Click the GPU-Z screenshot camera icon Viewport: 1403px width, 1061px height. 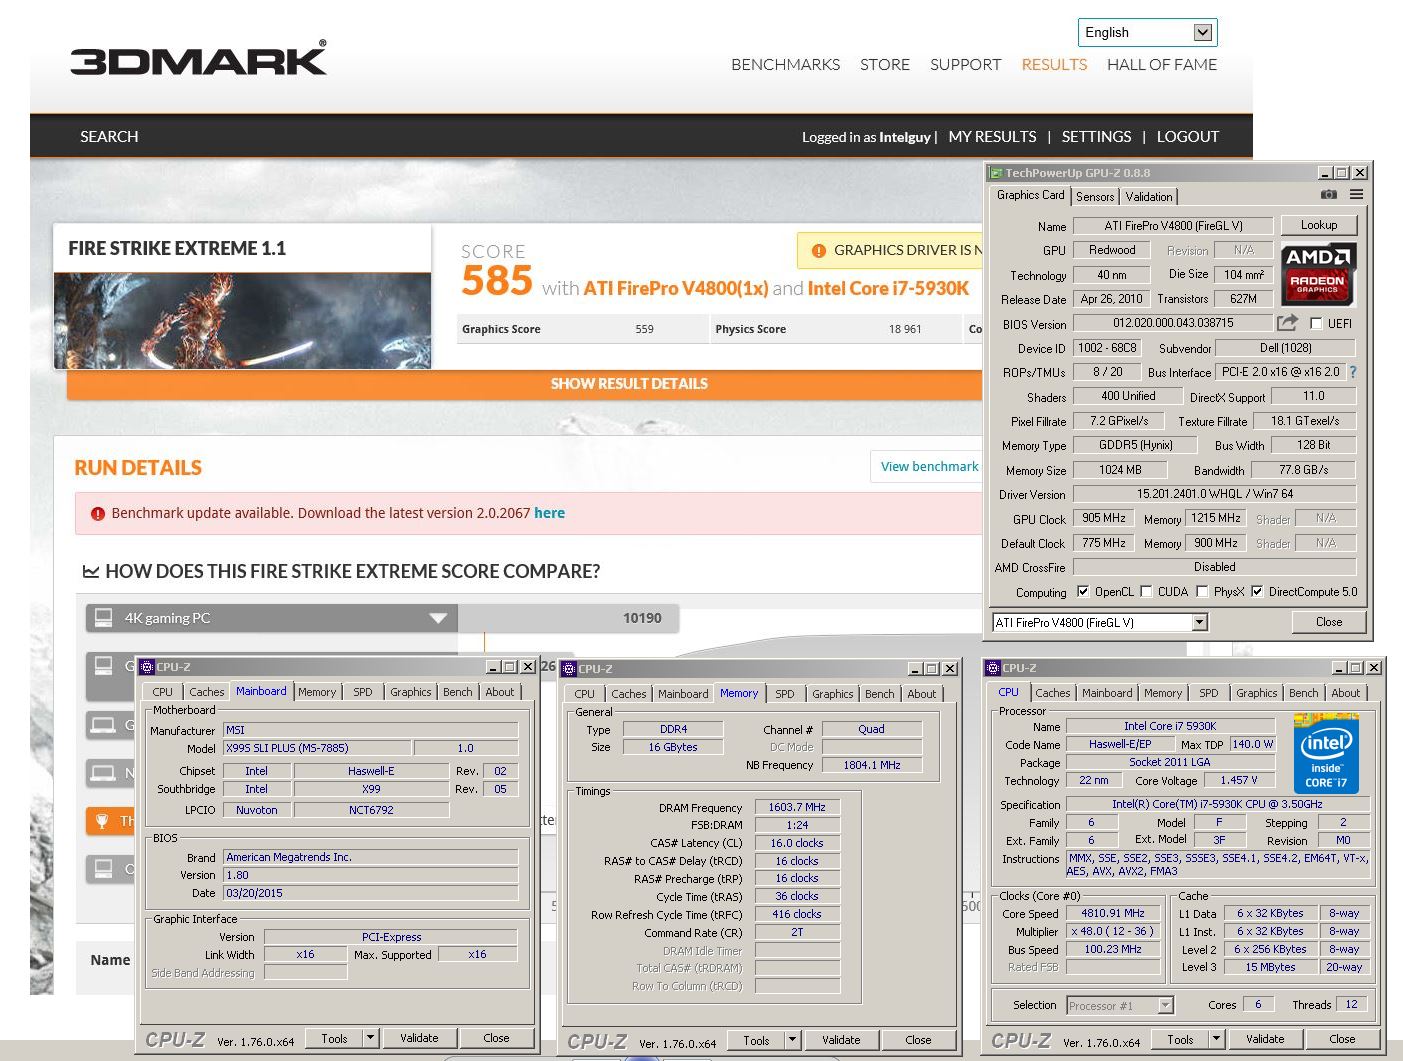1328,195
